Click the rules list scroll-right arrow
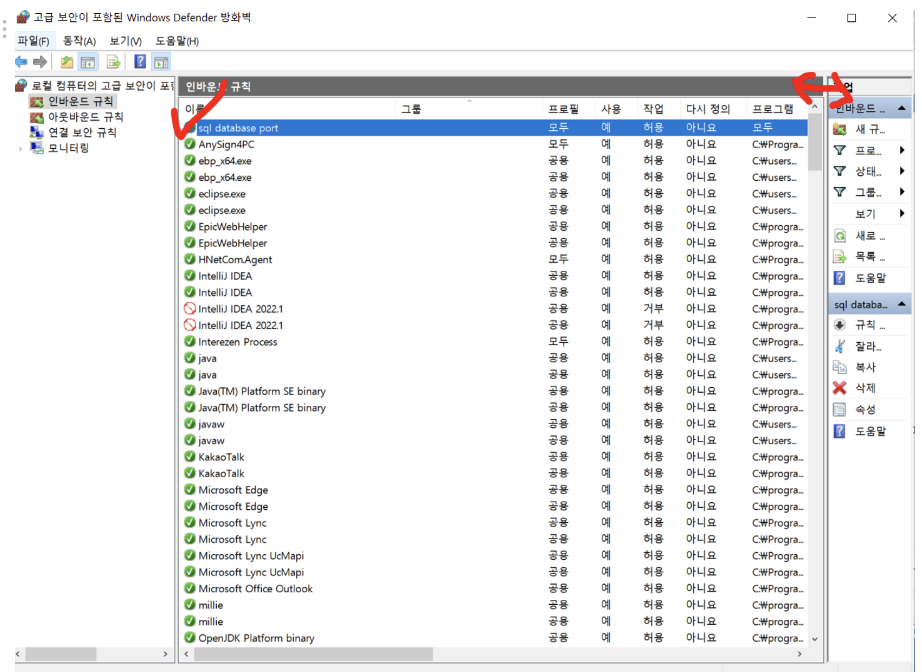The image size is (922, 672). coord(799,654)
